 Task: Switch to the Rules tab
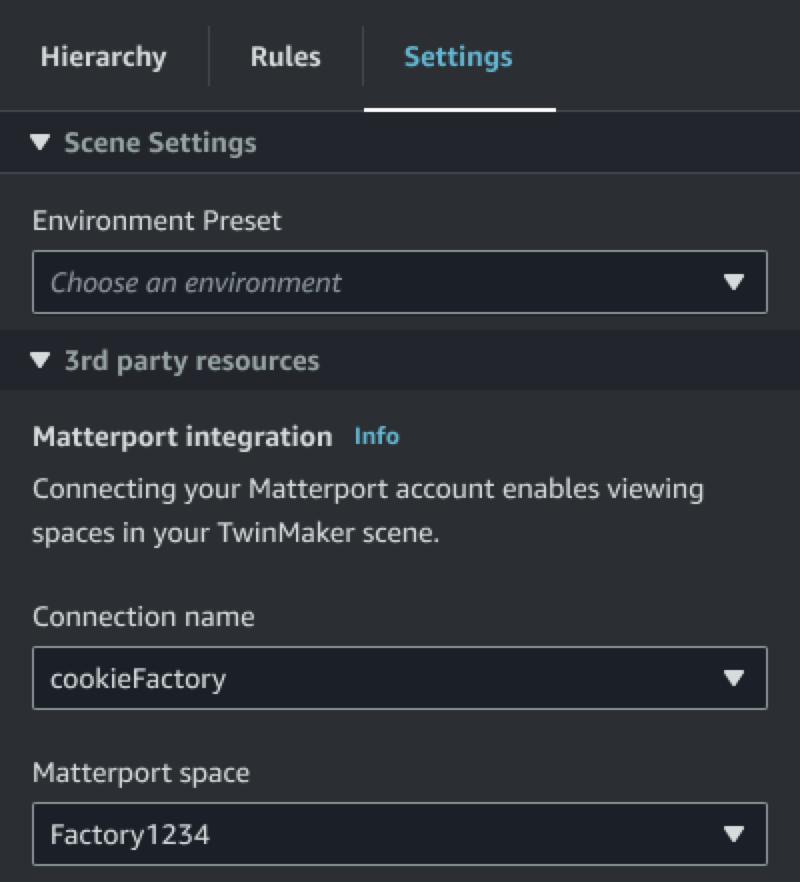pos(284,57)
